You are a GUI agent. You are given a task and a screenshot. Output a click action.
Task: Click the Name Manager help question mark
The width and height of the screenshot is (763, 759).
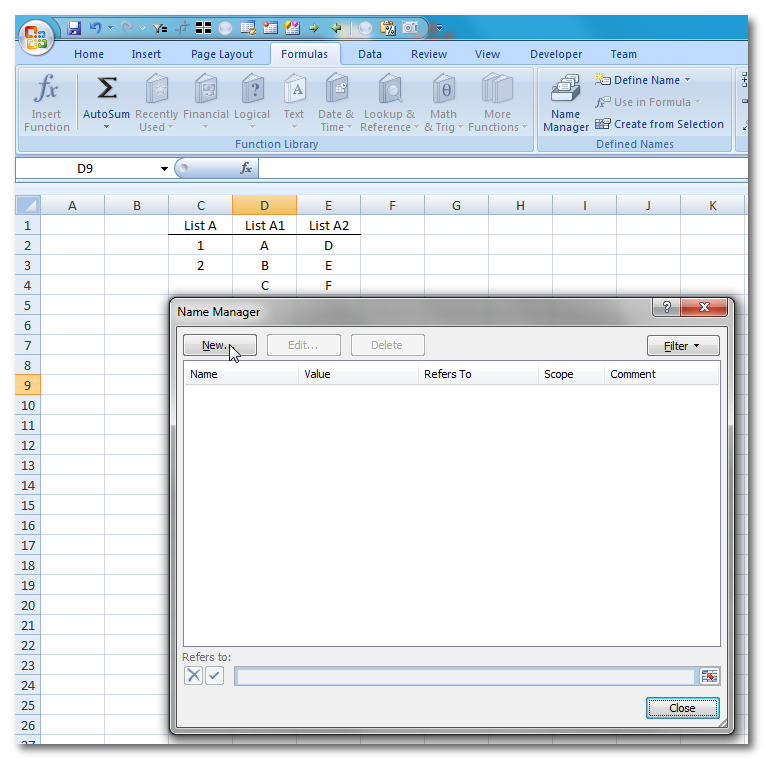point(667,308)
